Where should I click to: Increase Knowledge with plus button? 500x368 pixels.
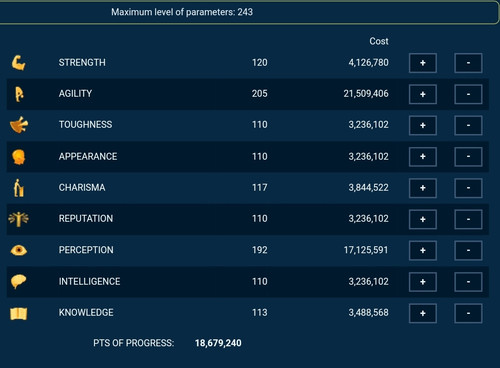(423, 313)
